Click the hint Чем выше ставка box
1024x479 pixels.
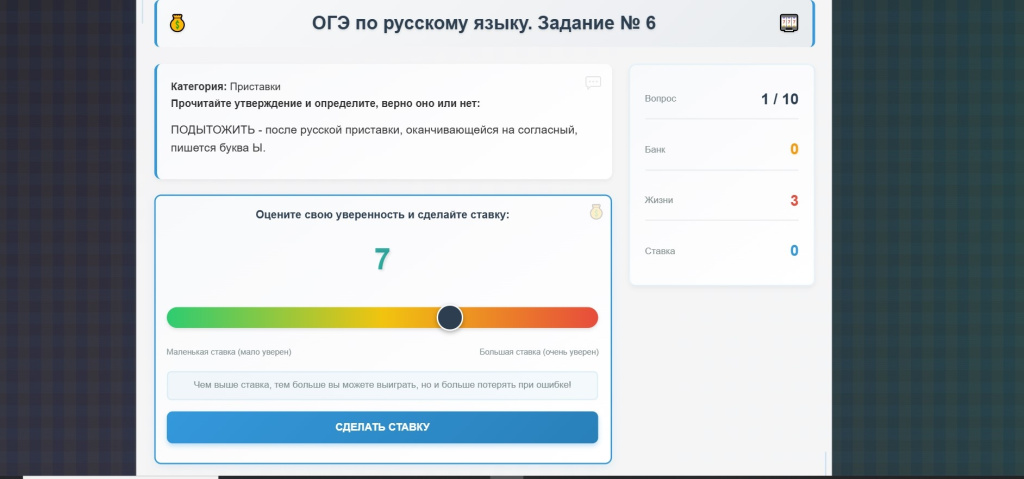pos(382,385)
